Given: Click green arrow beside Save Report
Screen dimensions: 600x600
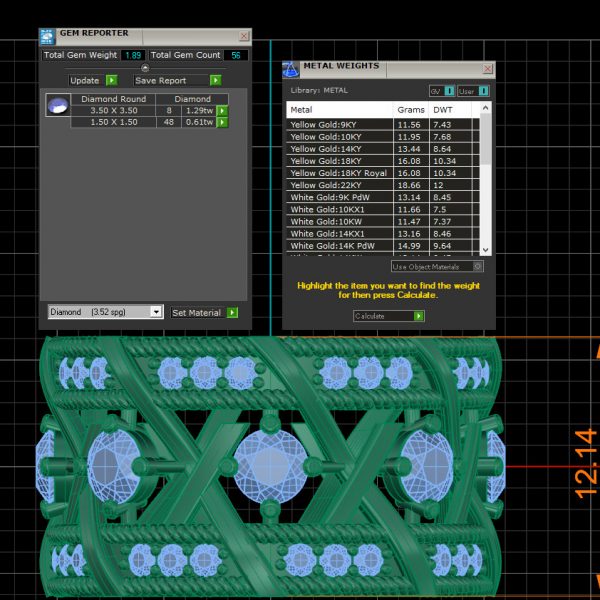Looking at the screenshot, I should (x=215, y=80).
